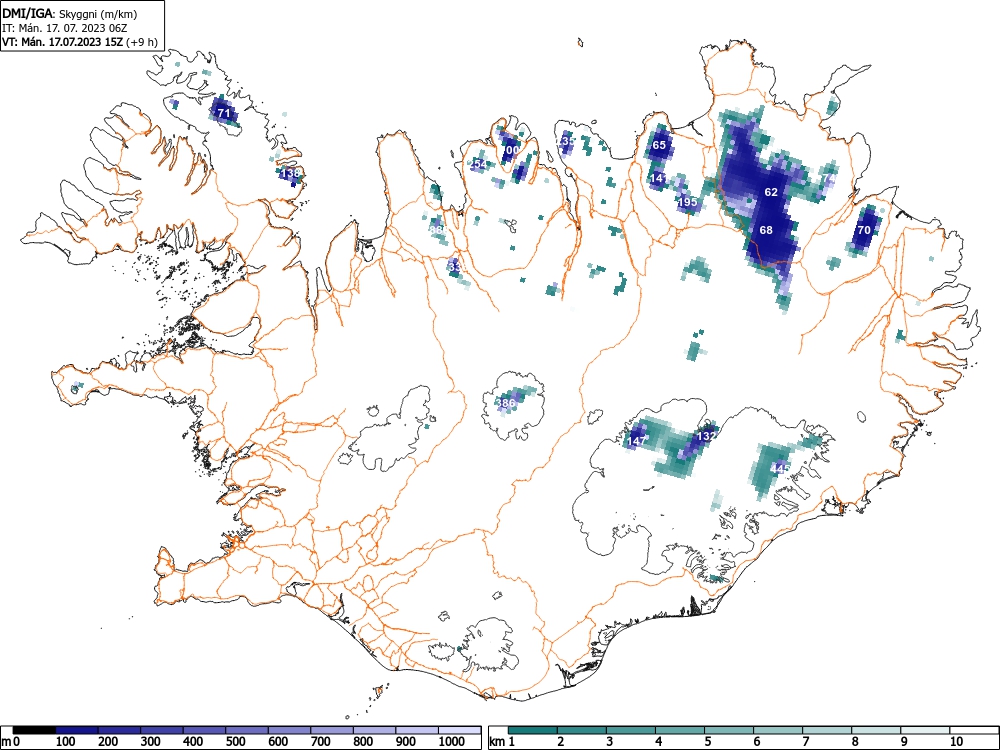The image size is (1000, 750).
Task: Click the dark teal 1–2 km legend swatch
Action: coord(533,730)
